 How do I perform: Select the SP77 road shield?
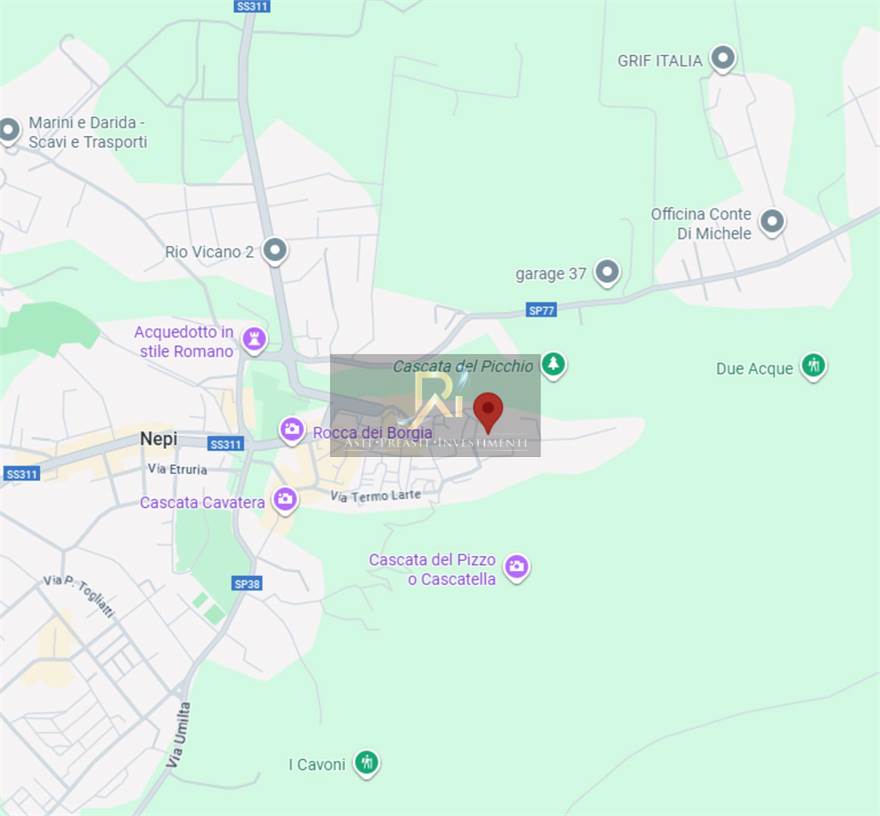click(541, 310)
